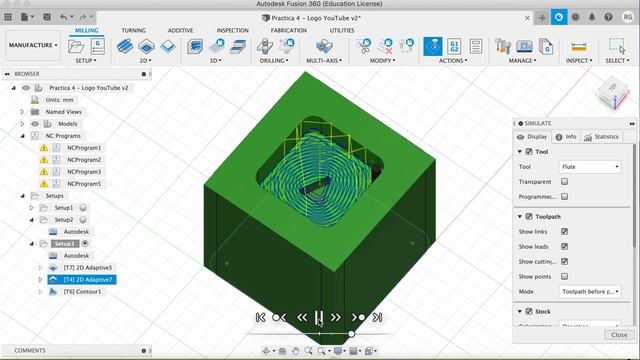This screenshot has width=640, height=360.
Task: Expand the Named Views node
Action: 22,112
